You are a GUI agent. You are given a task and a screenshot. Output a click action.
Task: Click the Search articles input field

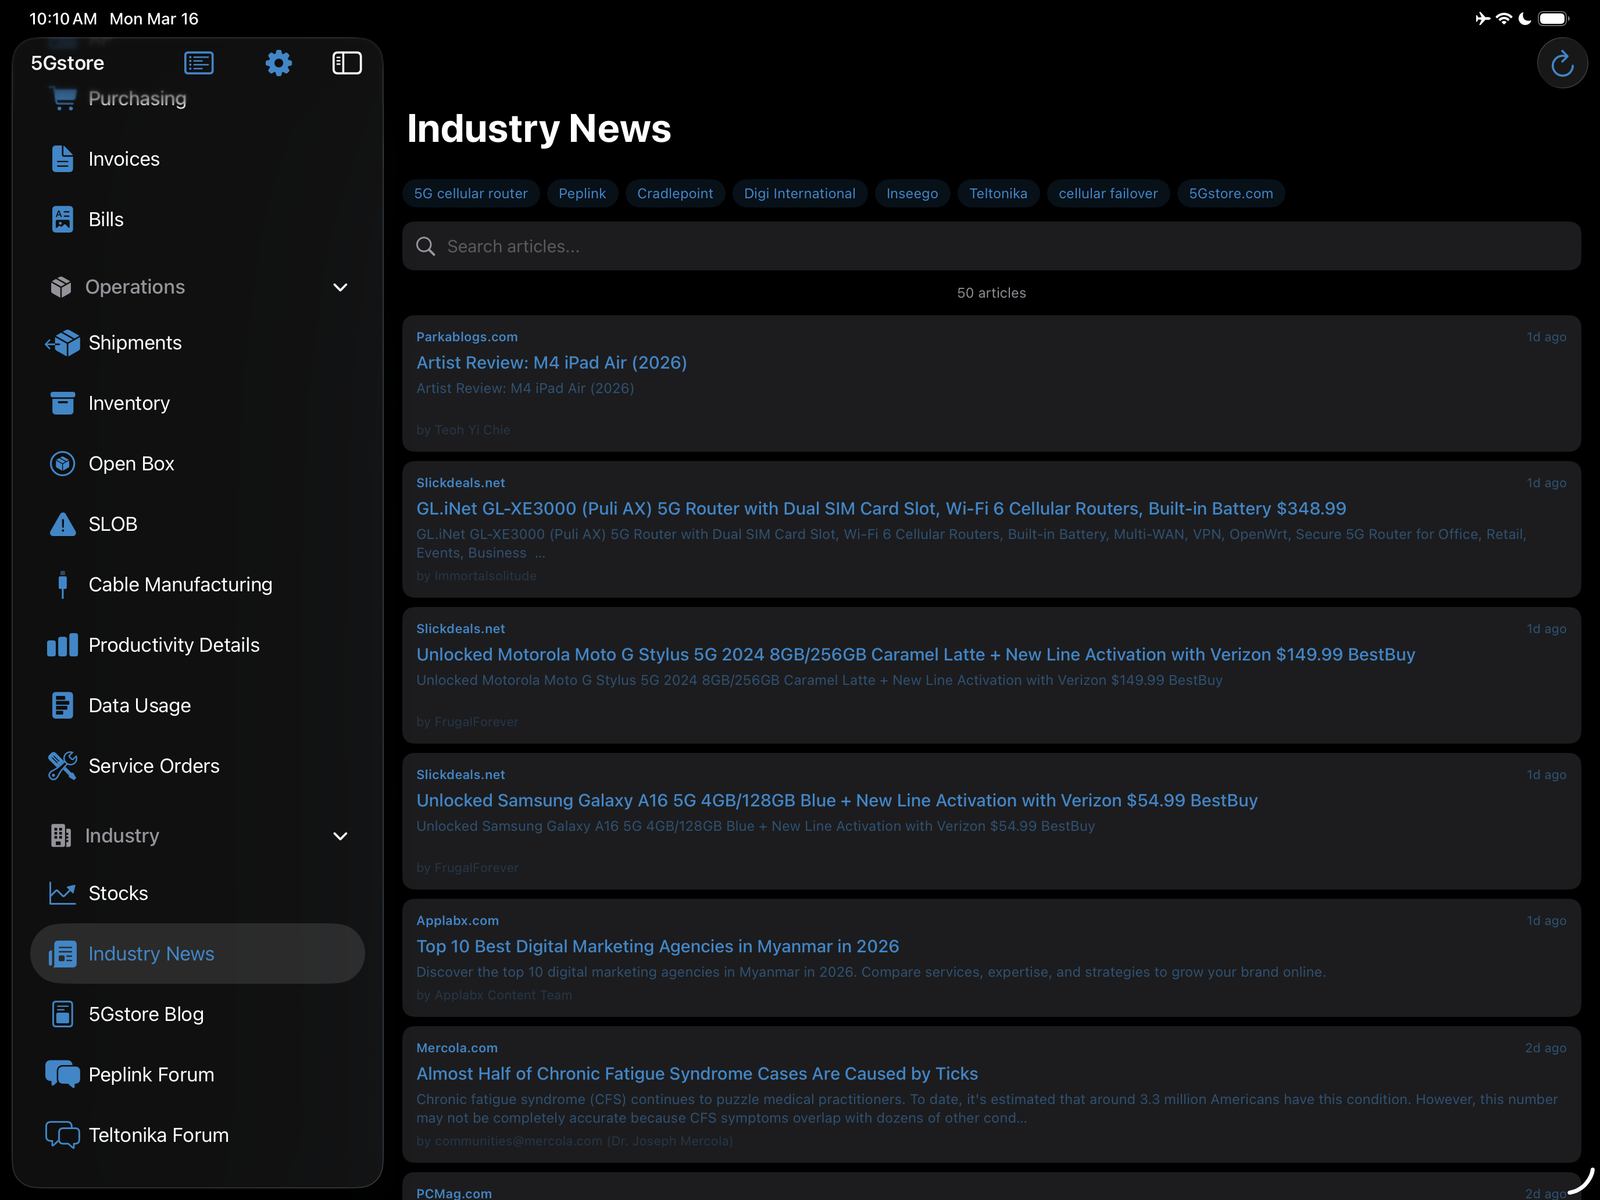[x=990, y=246]
